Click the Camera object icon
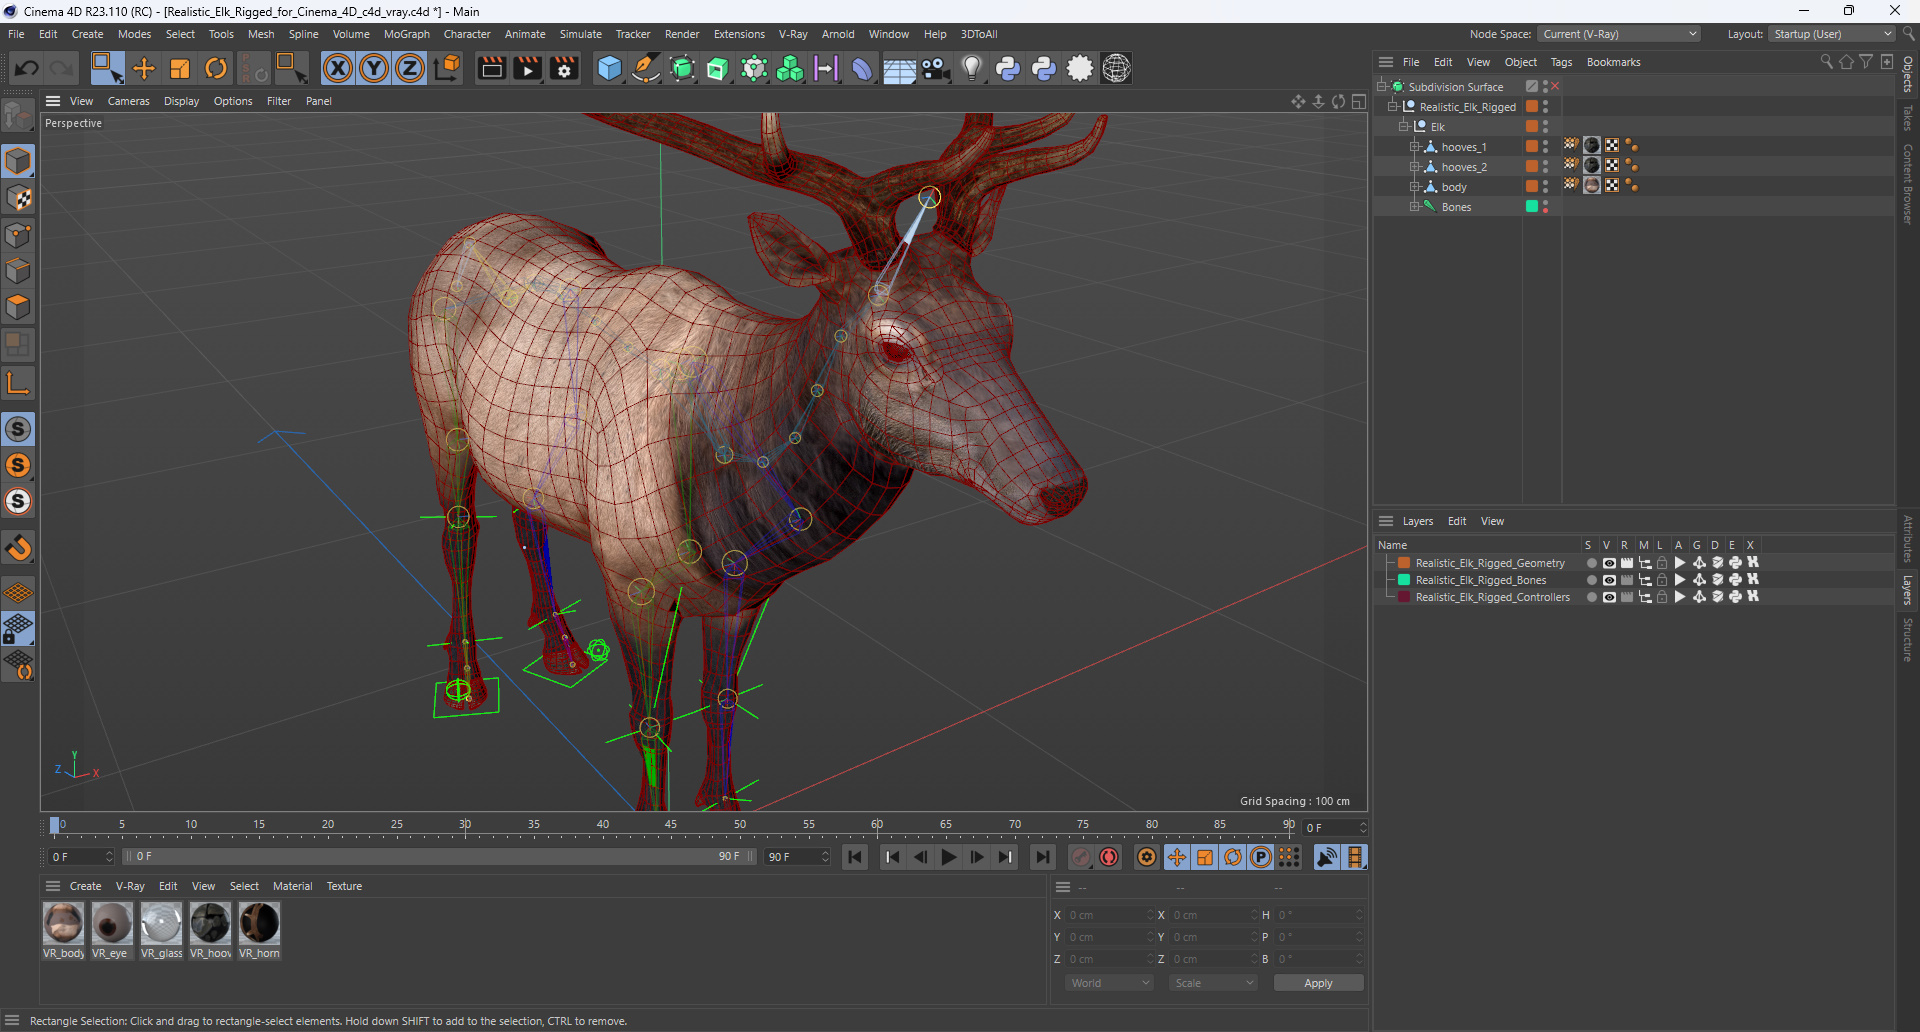Screen dimensions: 1920x1032 pyautogui.click(x=935, y=68)
